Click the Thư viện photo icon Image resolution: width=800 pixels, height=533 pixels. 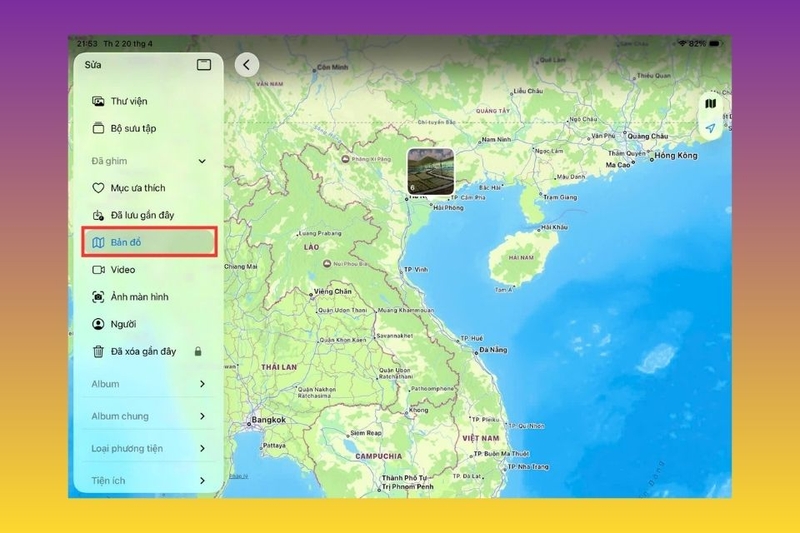click(98, 101)
